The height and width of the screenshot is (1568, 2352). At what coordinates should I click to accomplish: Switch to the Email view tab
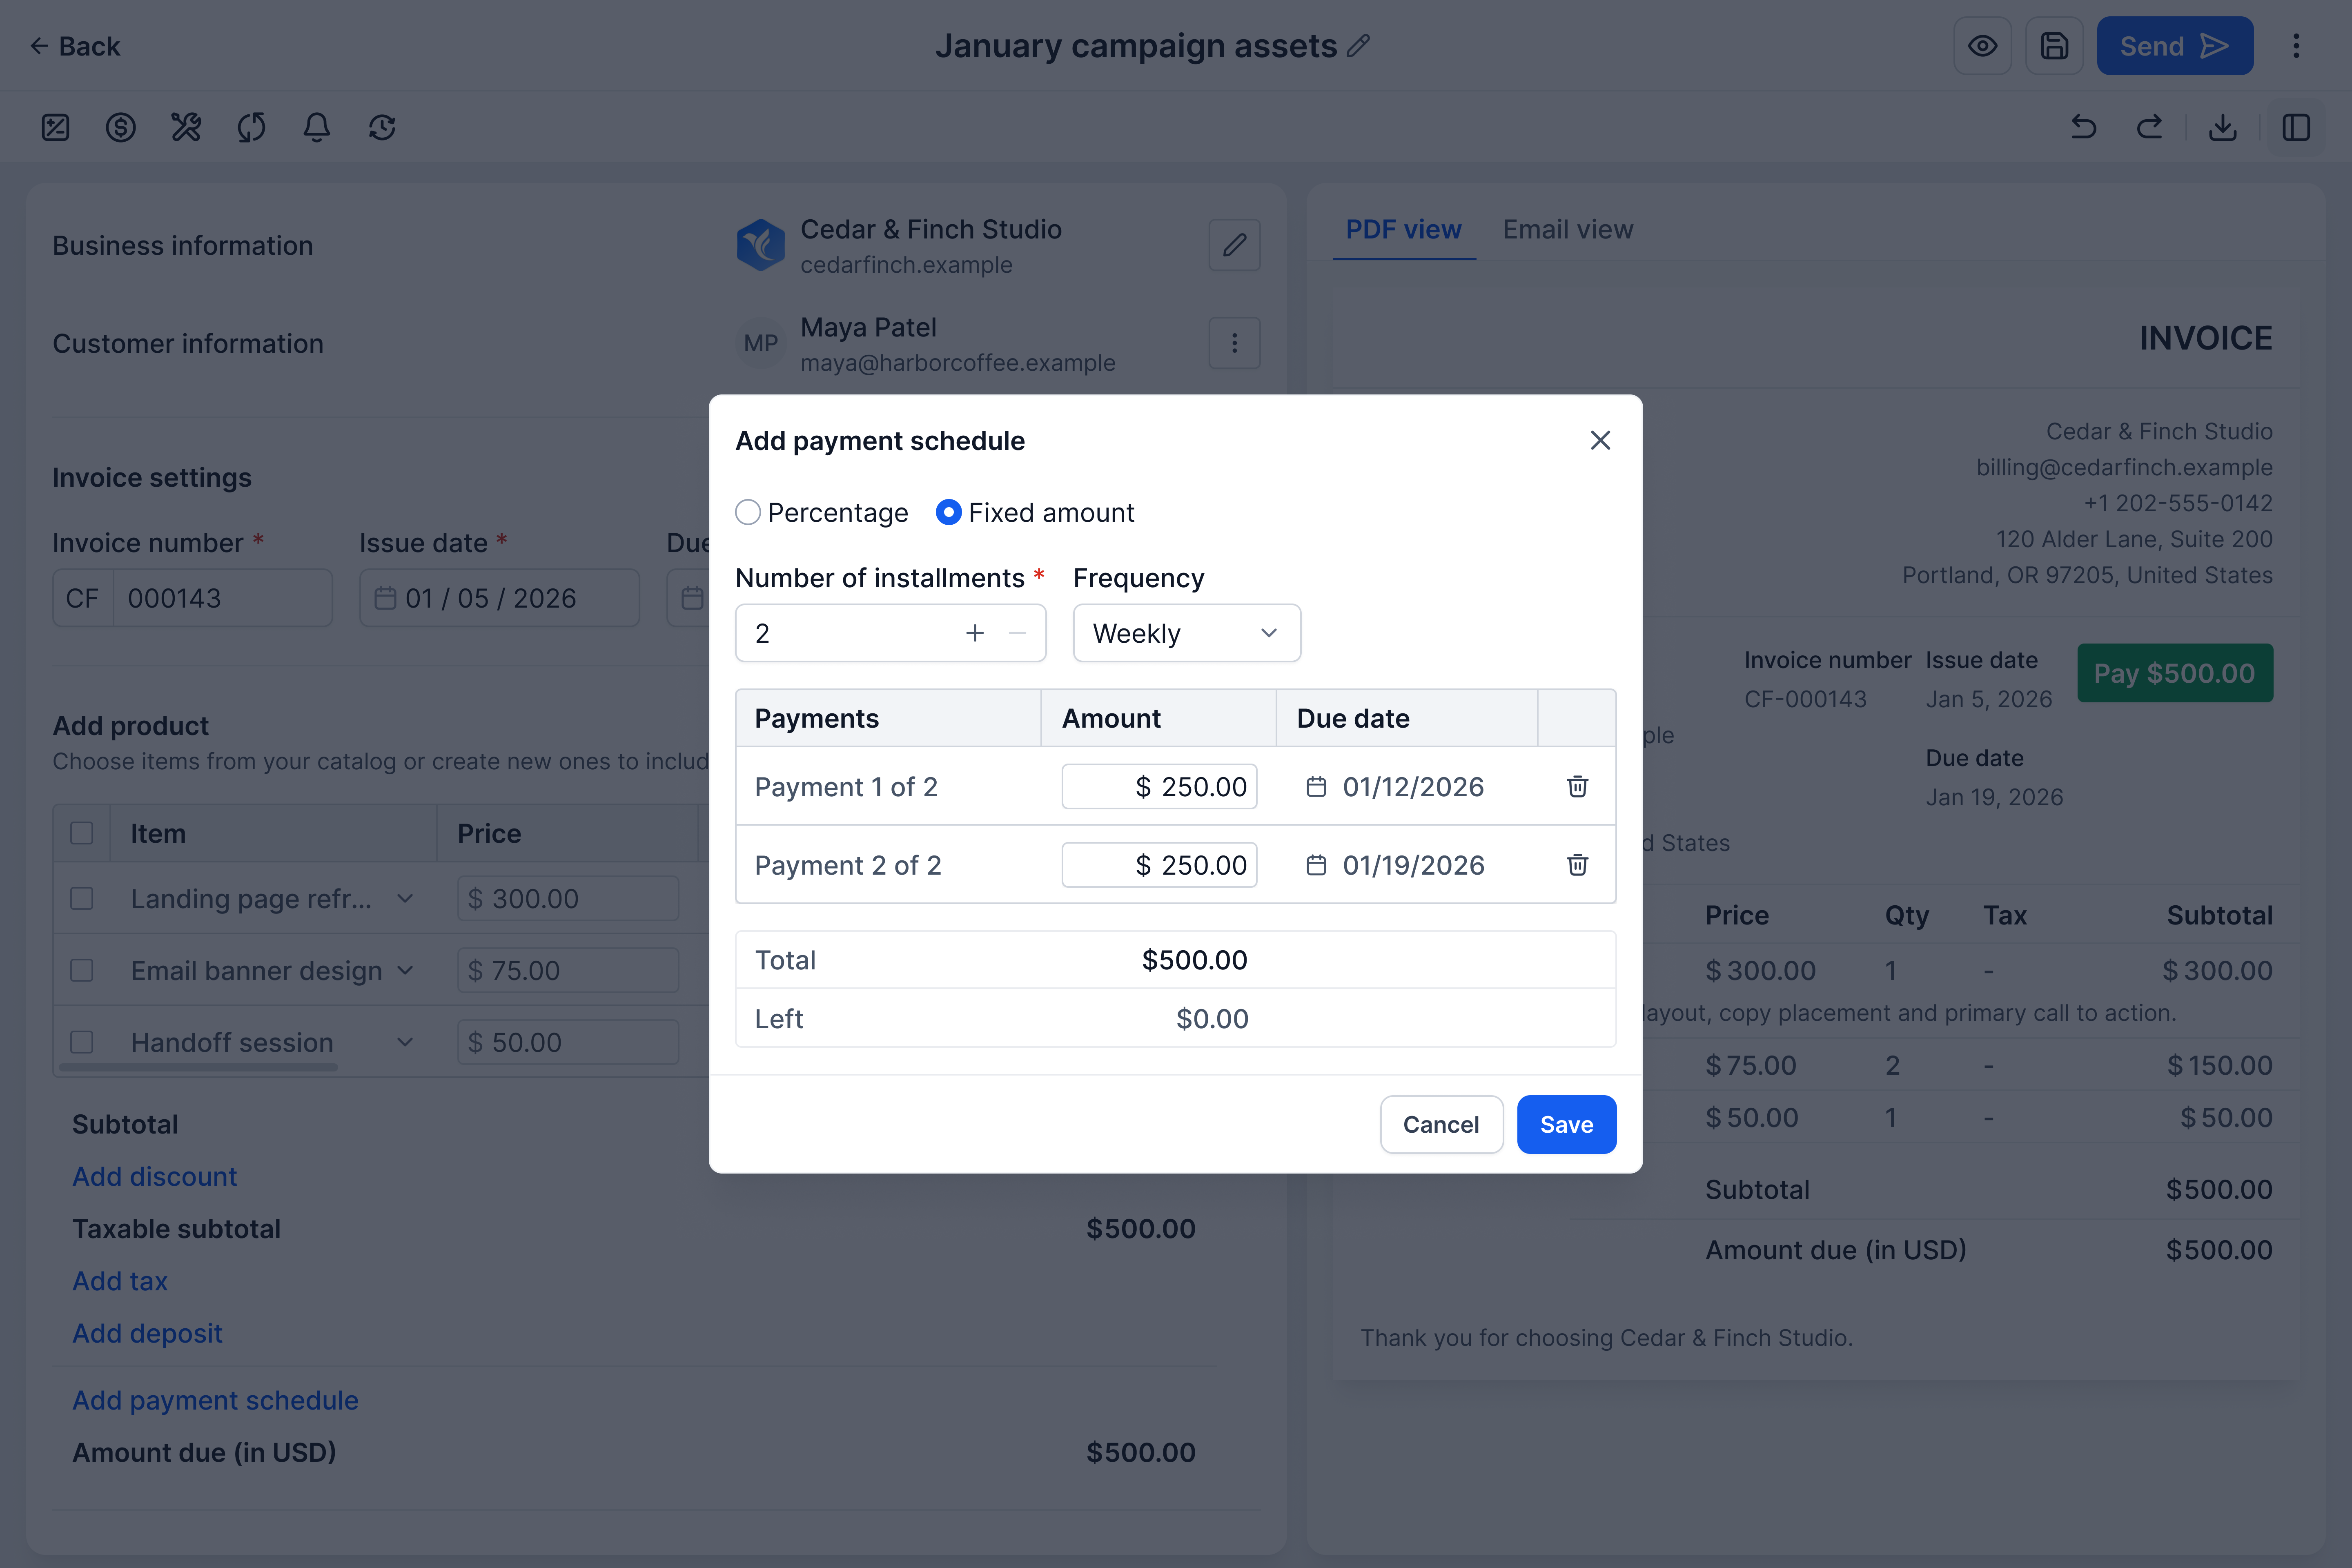click(1567, 229)
